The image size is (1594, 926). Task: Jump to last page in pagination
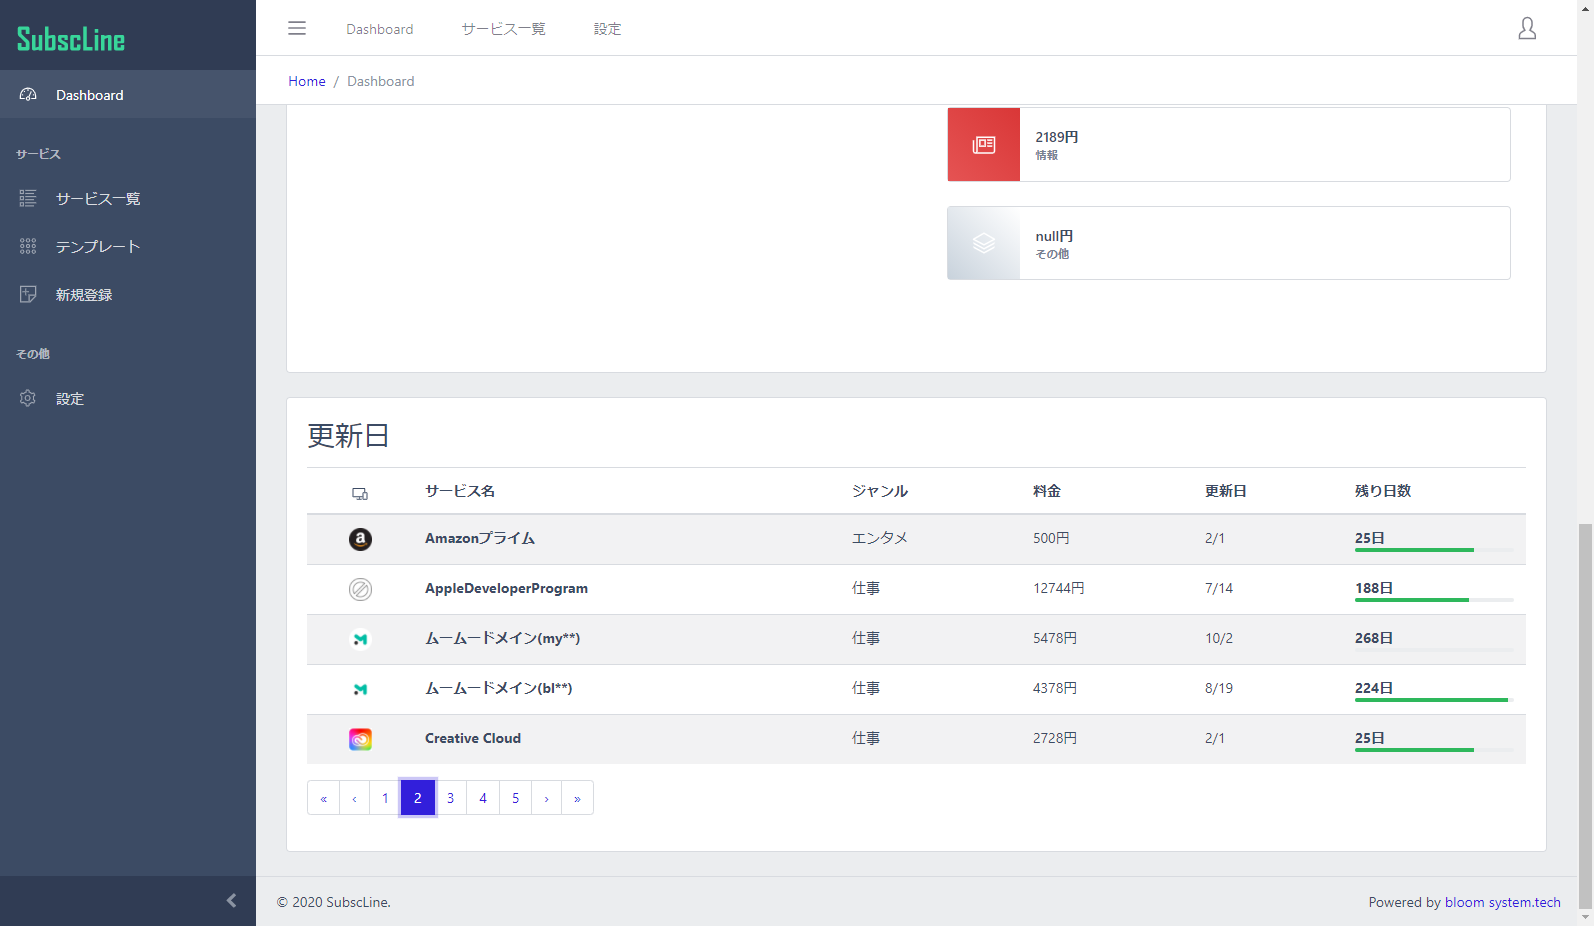577,798
